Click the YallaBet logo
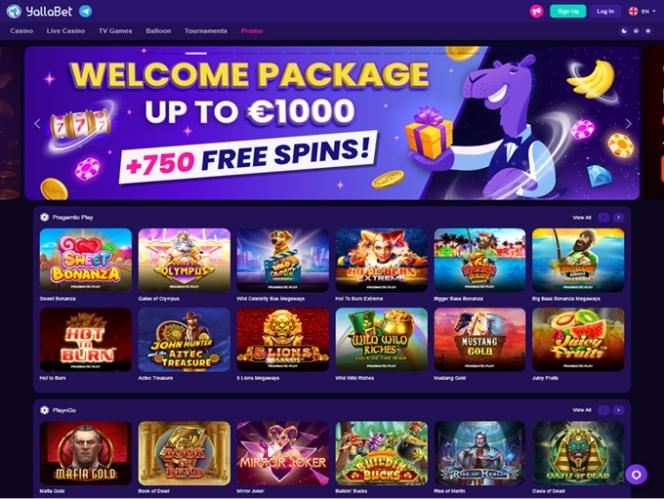The height and width of the screenshot is (499, 664). (40, 11)
